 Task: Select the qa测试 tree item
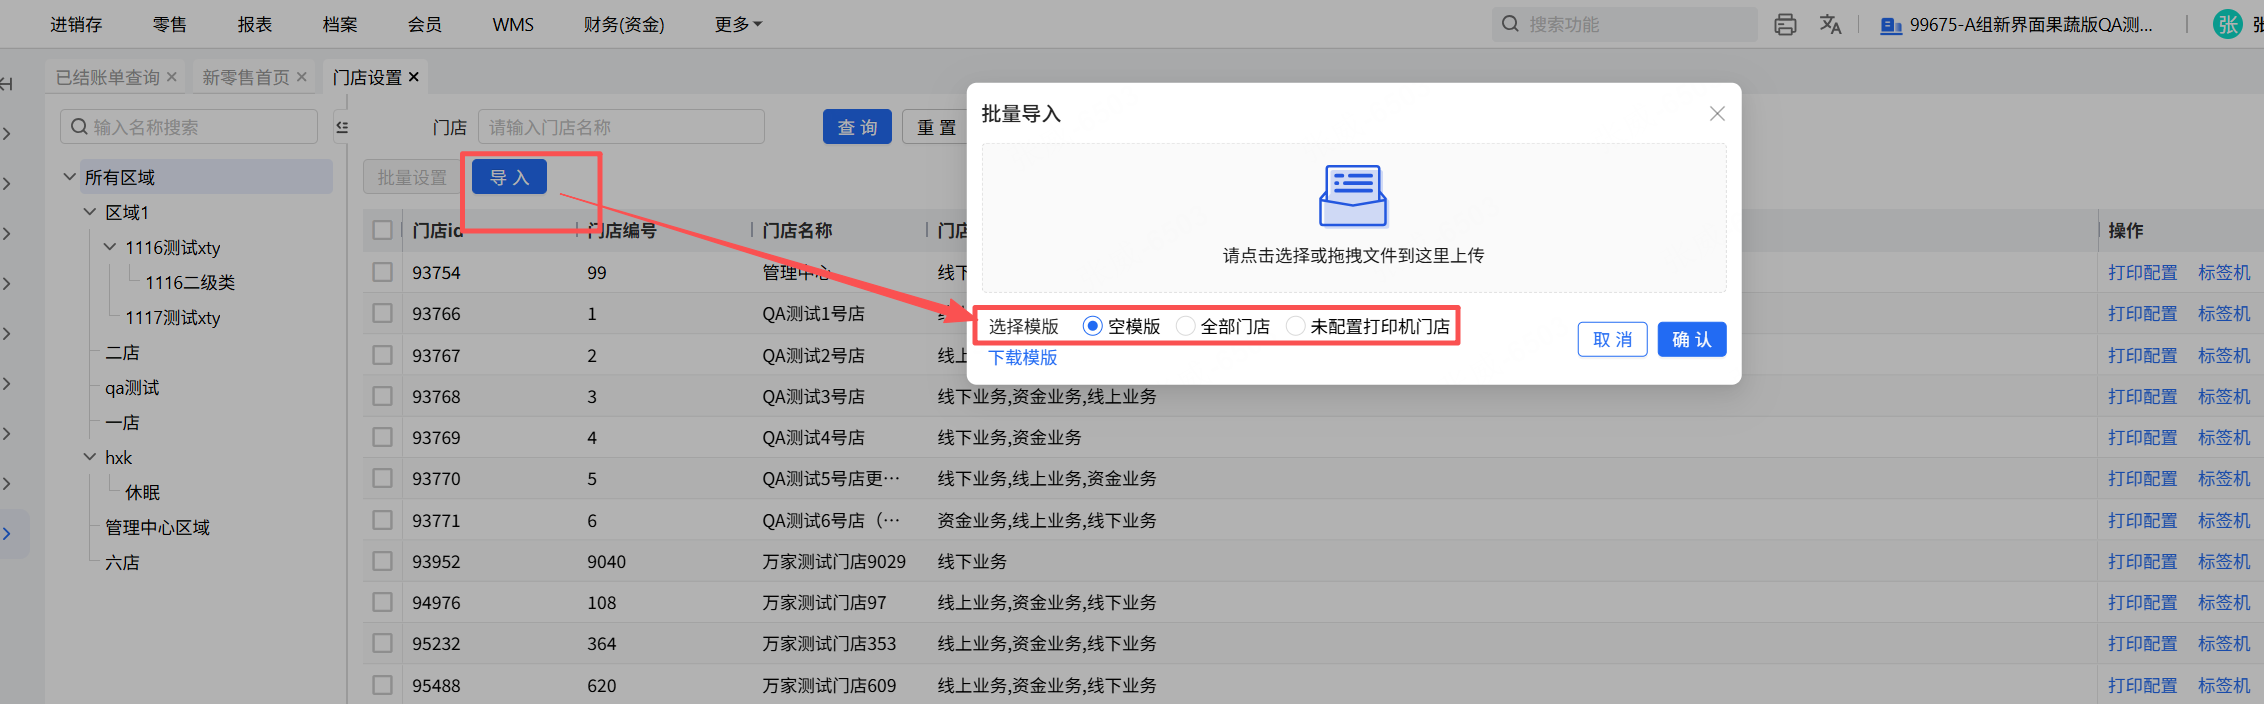point(132,387)
